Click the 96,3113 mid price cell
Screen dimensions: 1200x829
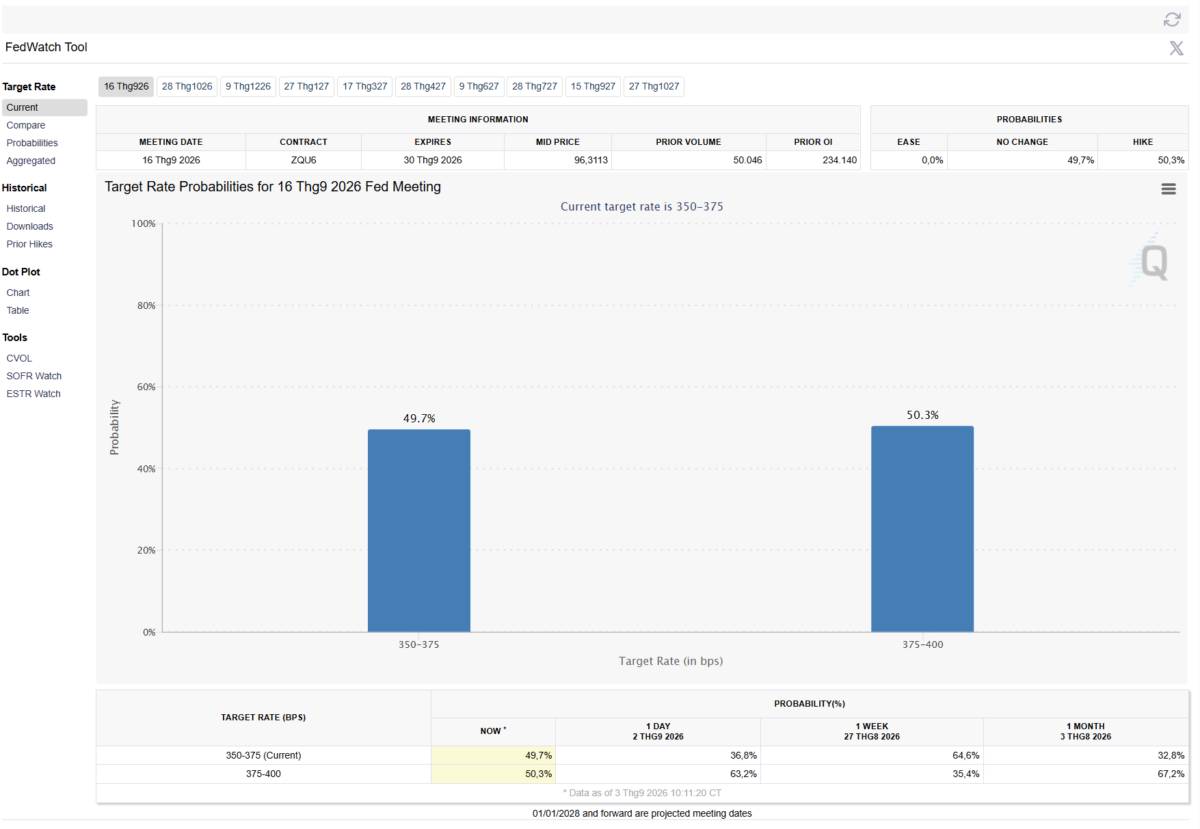click(558, 160)
